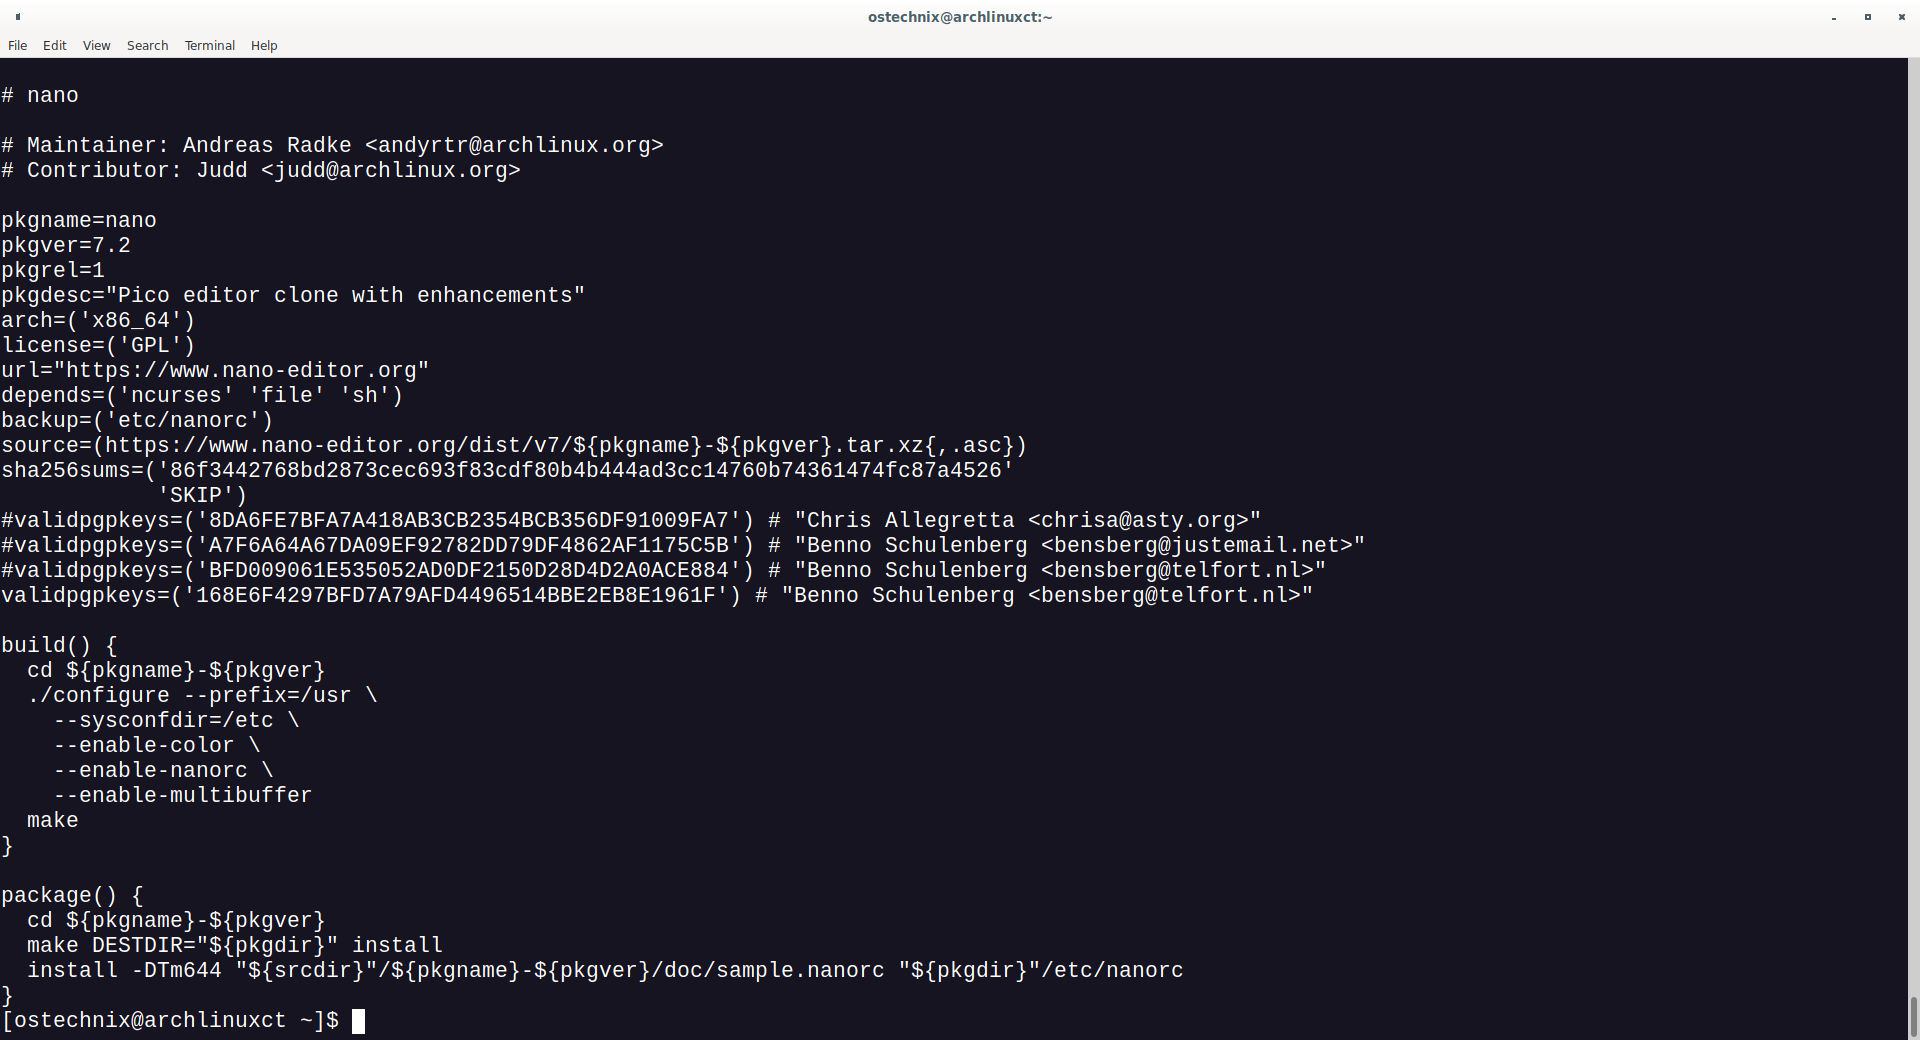Open the Edit menu

point(54,45)
